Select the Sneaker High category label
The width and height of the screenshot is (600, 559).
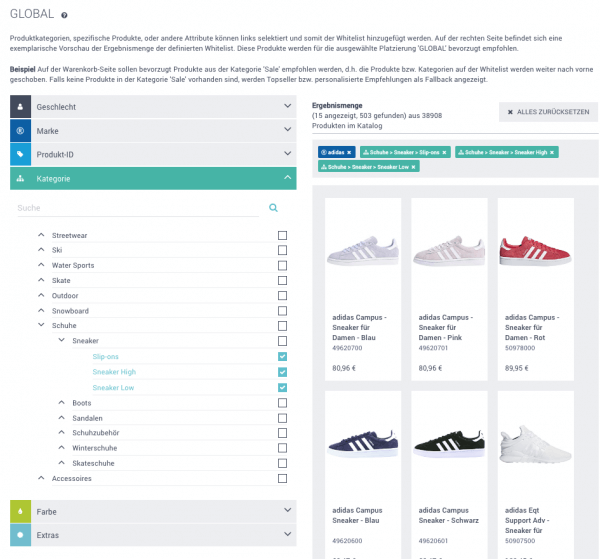click(x=114, y=372)
